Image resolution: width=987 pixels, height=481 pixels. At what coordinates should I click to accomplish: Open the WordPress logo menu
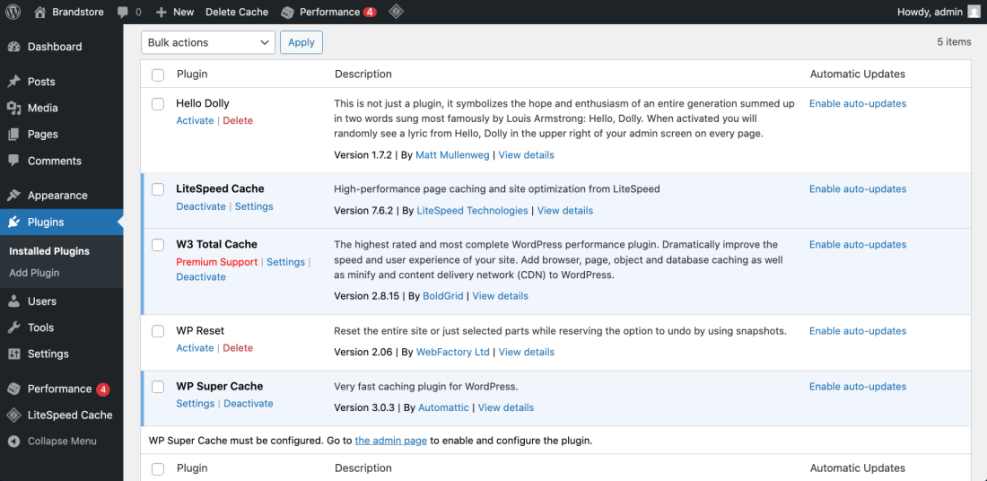13,12
